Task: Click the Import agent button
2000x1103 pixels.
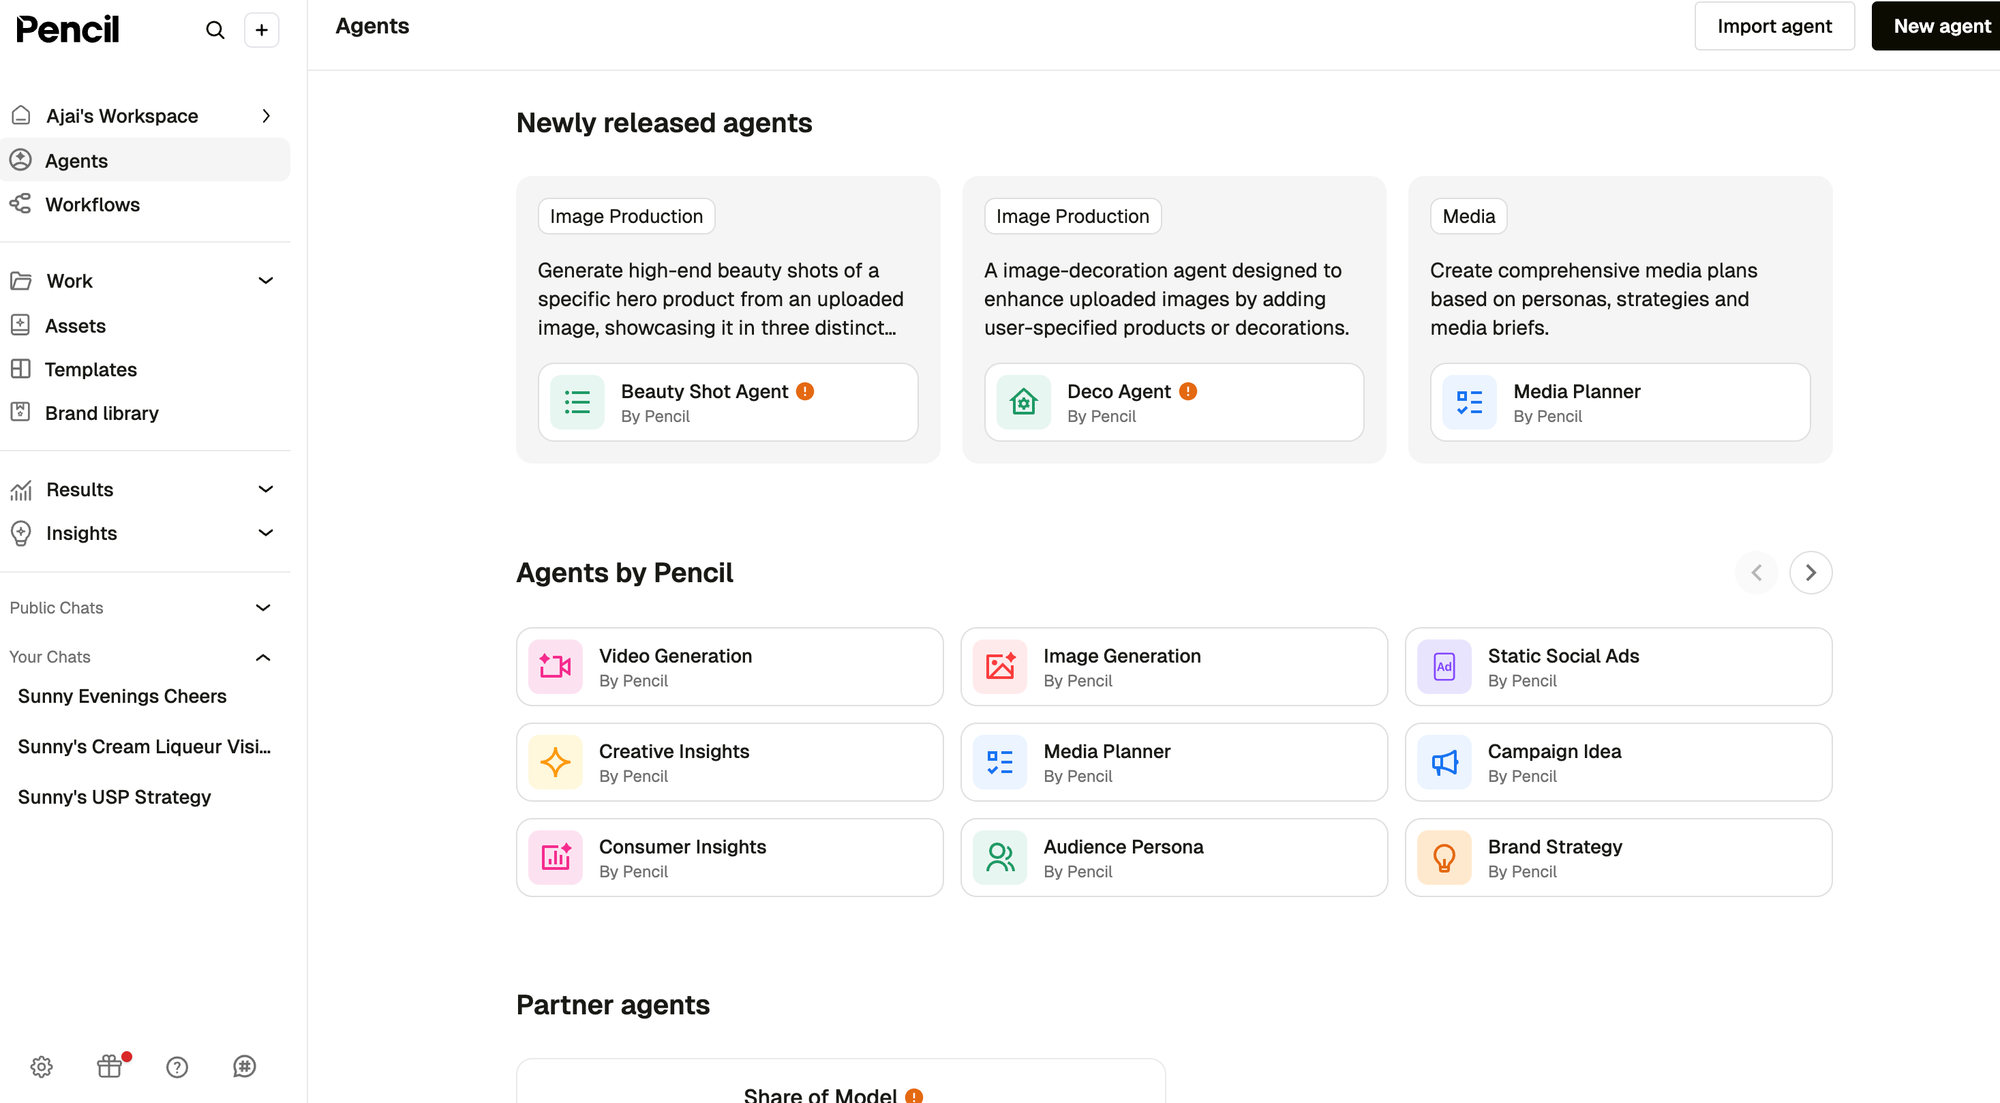Action: pos(1774,25)
